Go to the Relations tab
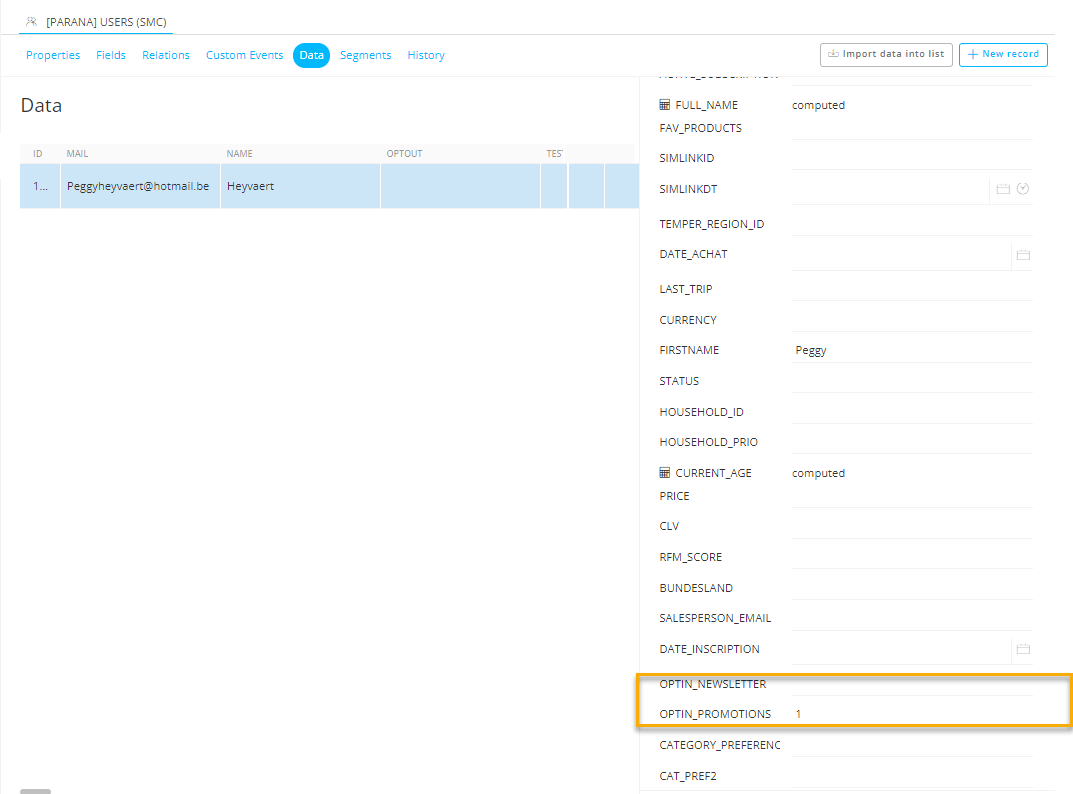 [166, 55]
